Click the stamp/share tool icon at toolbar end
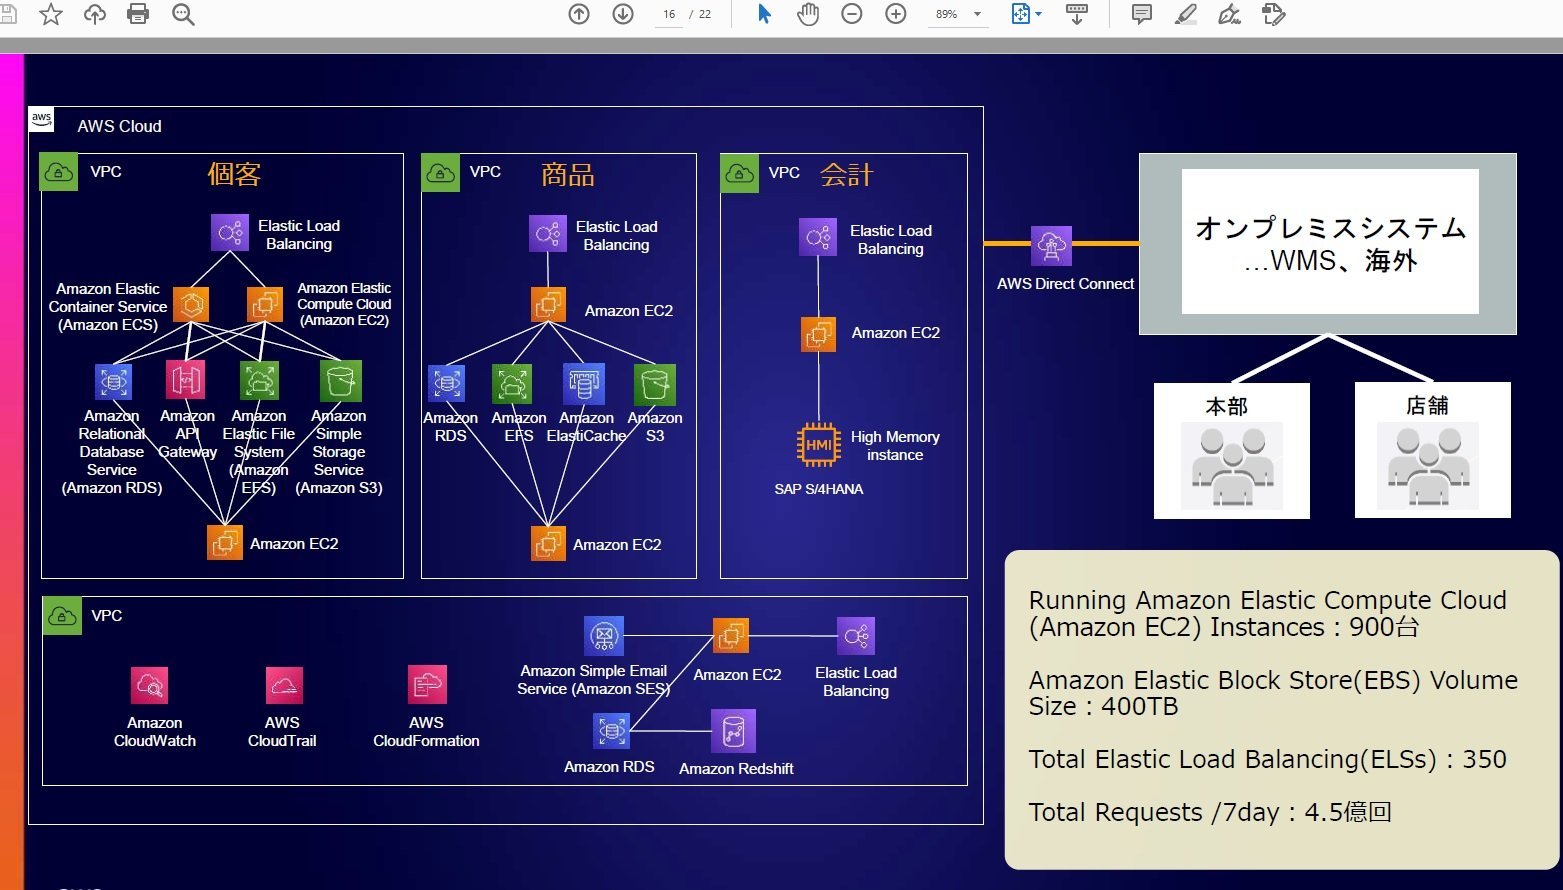This screenshot has width=1563, height=890. [1274, 14]
